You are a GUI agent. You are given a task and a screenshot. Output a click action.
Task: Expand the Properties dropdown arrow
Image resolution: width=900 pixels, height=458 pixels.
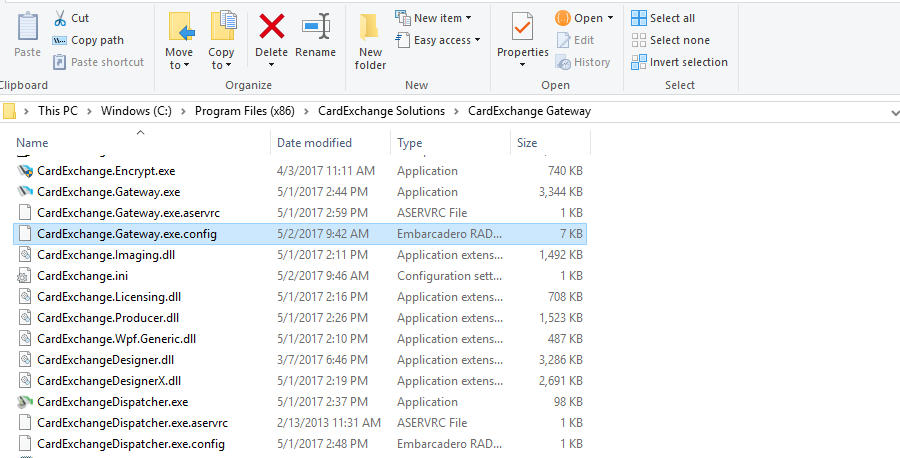click(522, 65)
